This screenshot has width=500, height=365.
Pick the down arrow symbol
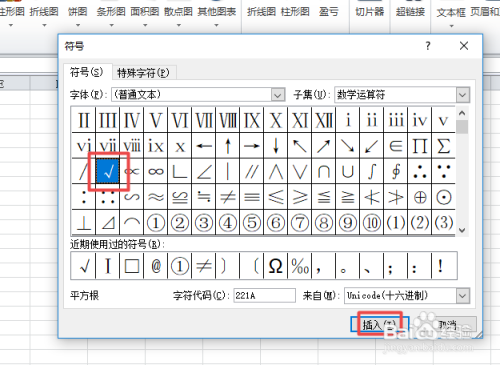pyautogui.click(x=276, y=146)
